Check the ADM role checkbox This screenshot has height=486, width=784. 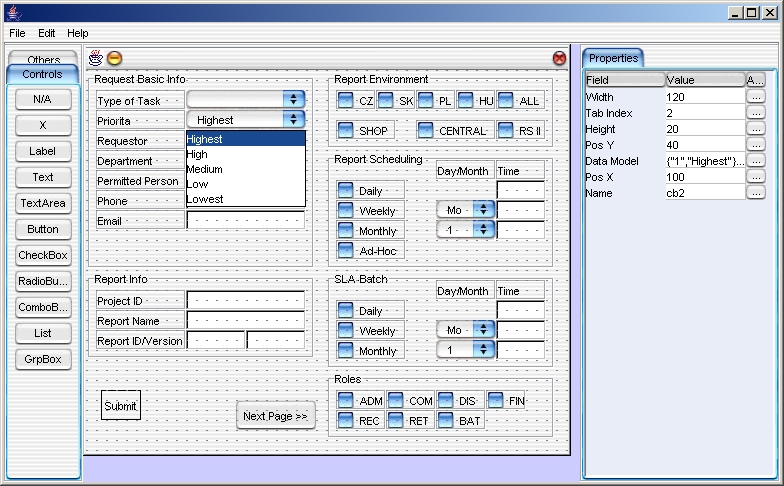(x=346, y=401)
